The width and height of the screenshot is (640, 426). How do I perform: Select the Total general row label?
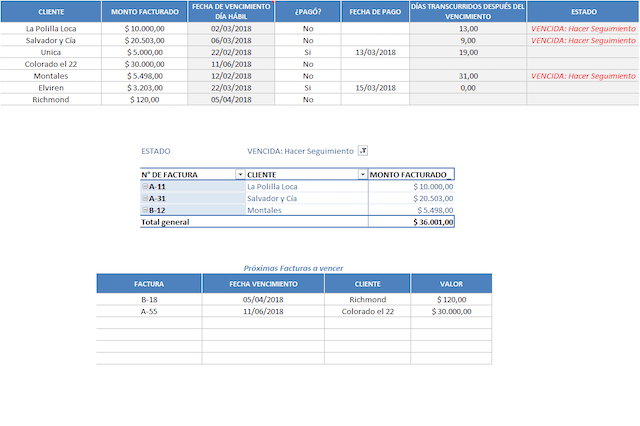pyautogui.click(x=165, y=222)
